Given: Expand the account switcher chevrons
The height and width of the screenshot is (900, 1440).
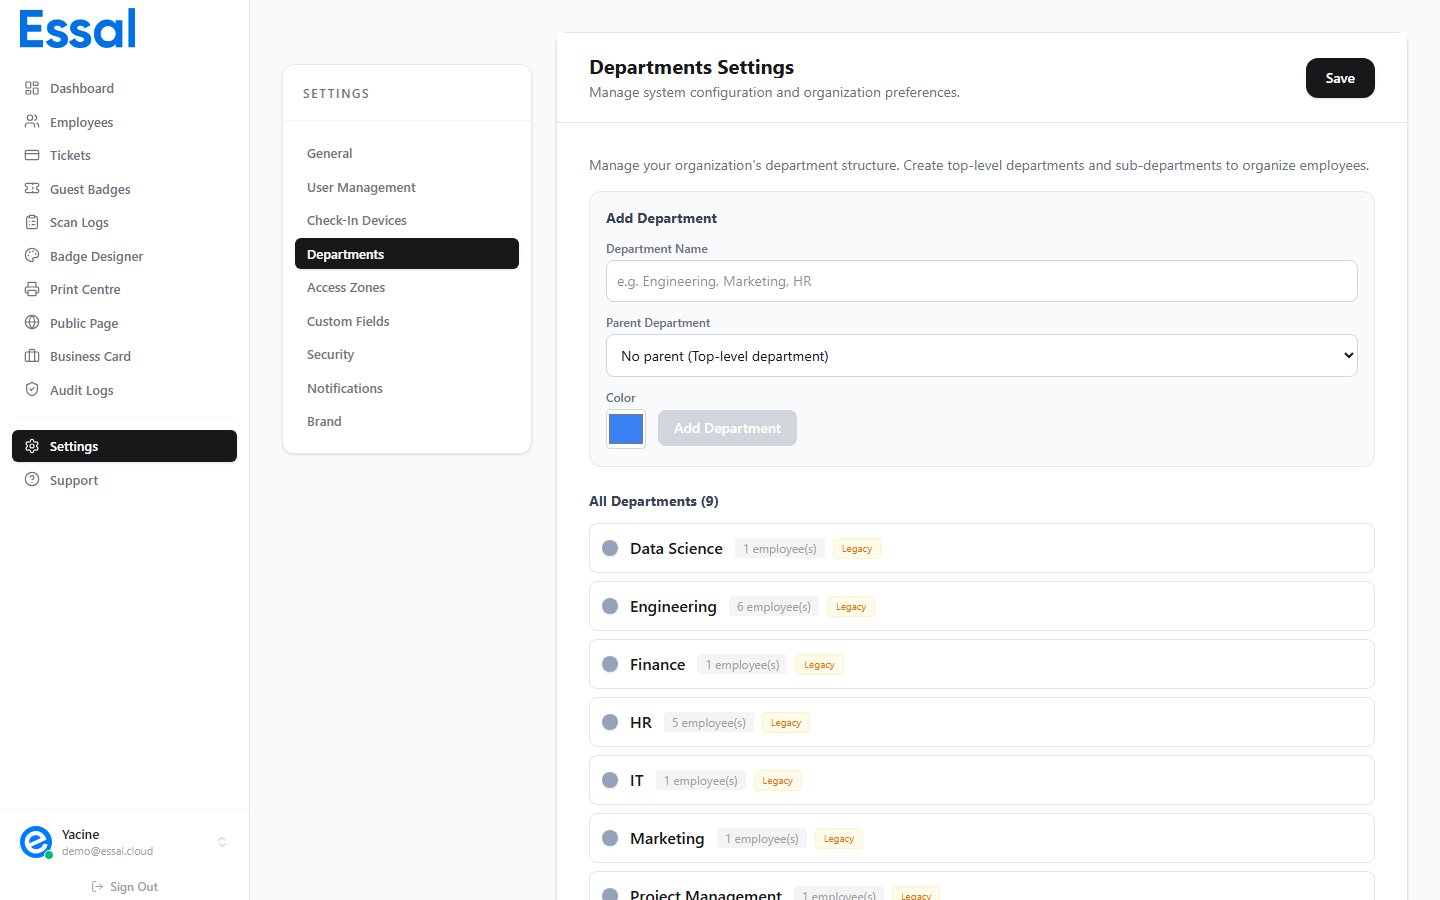Looking at the screenshot, I should pyautogui.click(x=222, y=842).
